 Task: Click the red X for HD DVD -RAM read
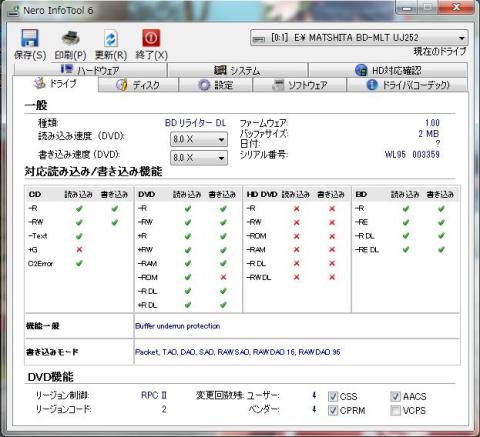pos(296,249)
